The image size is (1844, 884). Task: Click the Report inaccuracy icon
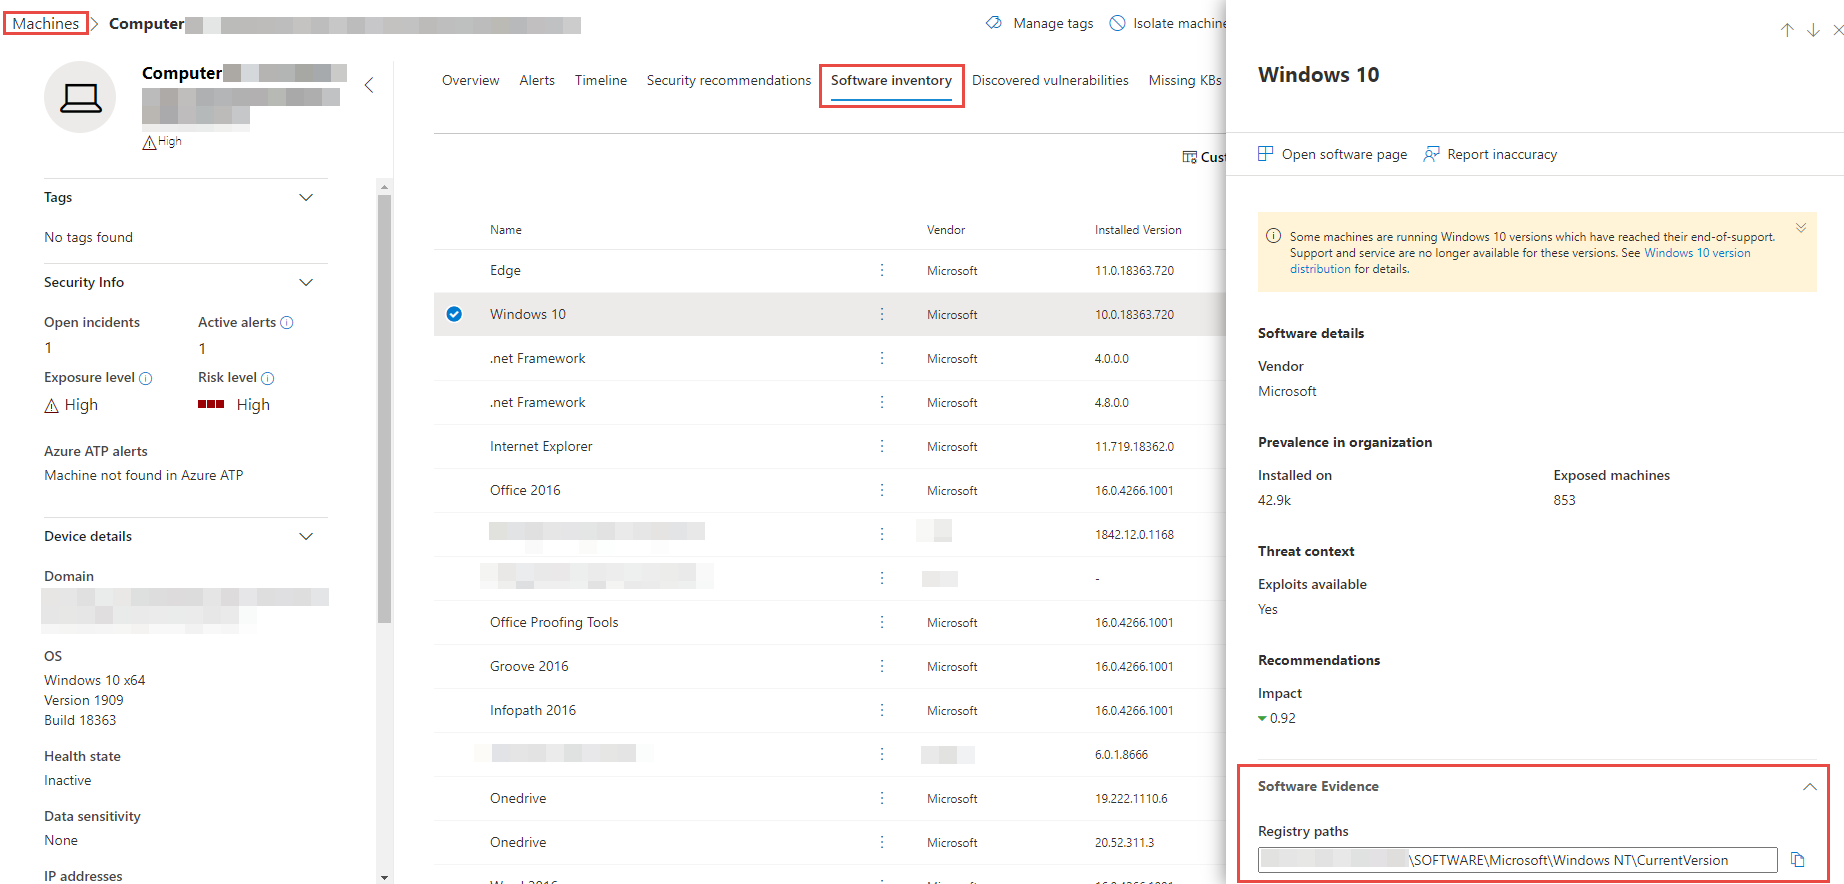click(1431, 154)
